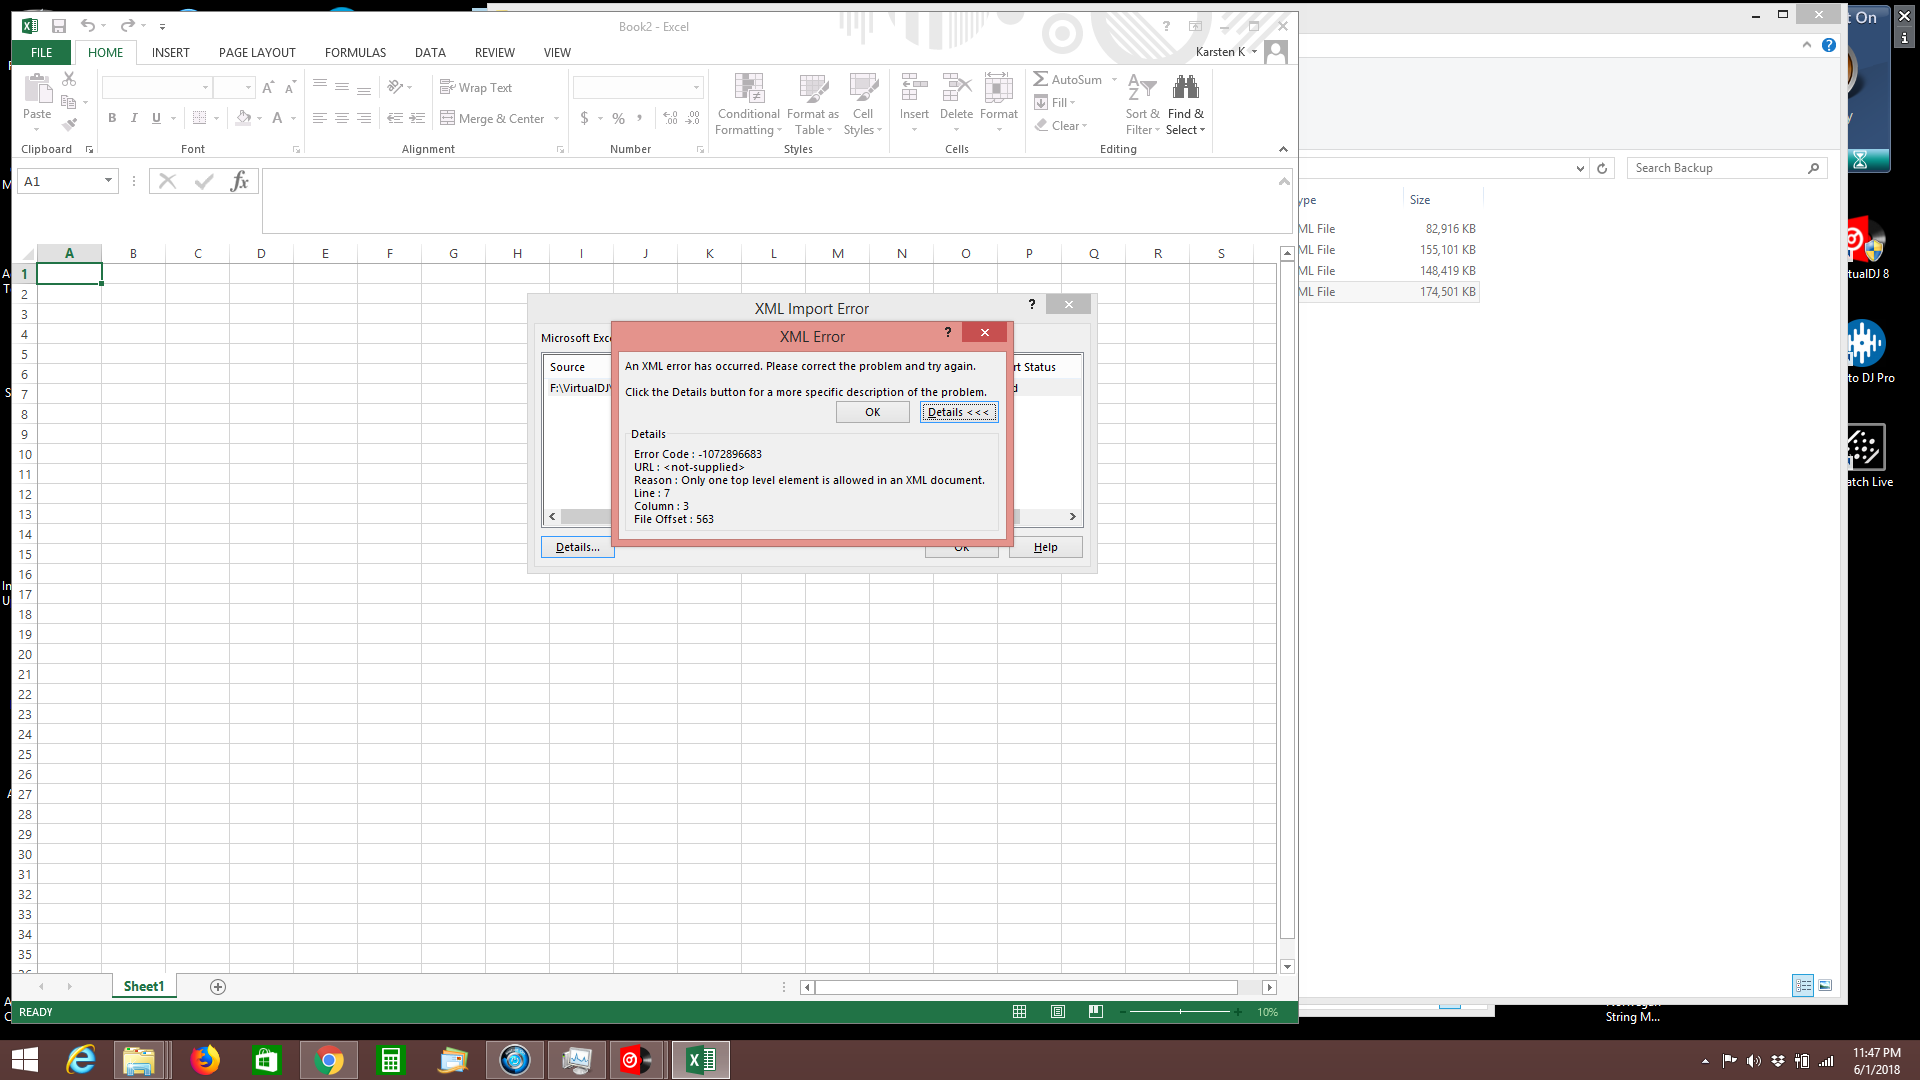Image resolution: width=1920 pixels, height=1080 pixels.
Task: Open the Number Format dropdown
Action: [696, 88]
